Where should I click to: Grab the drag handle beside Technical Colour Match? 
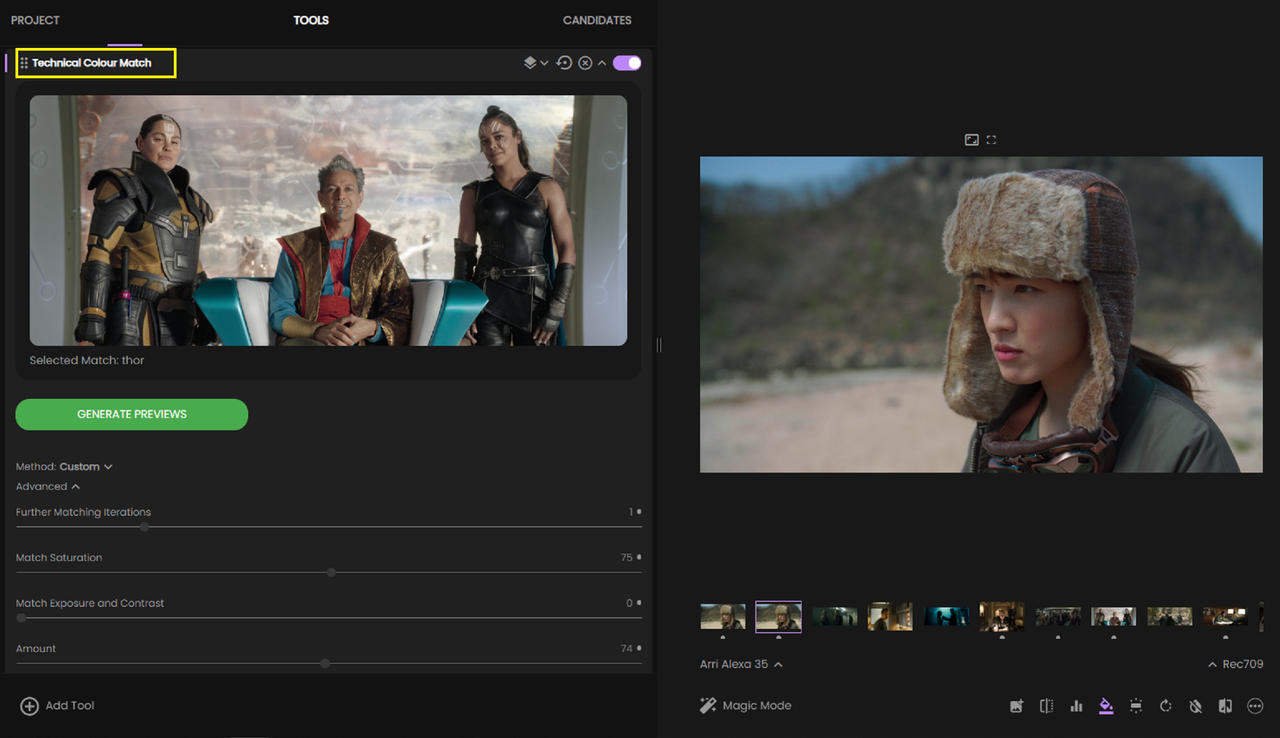[24, 63]
